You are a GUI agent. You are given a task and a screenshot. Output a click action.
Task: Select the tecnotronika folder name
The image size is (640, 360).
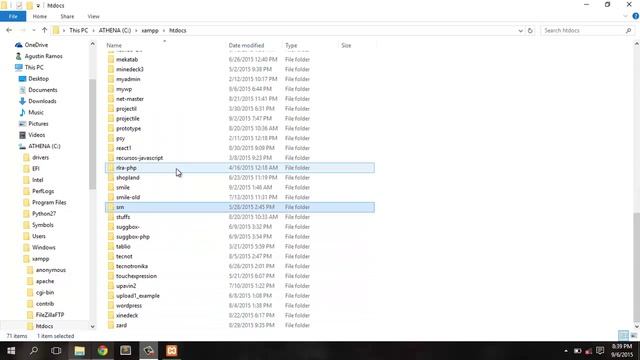[x=132, y=266]
